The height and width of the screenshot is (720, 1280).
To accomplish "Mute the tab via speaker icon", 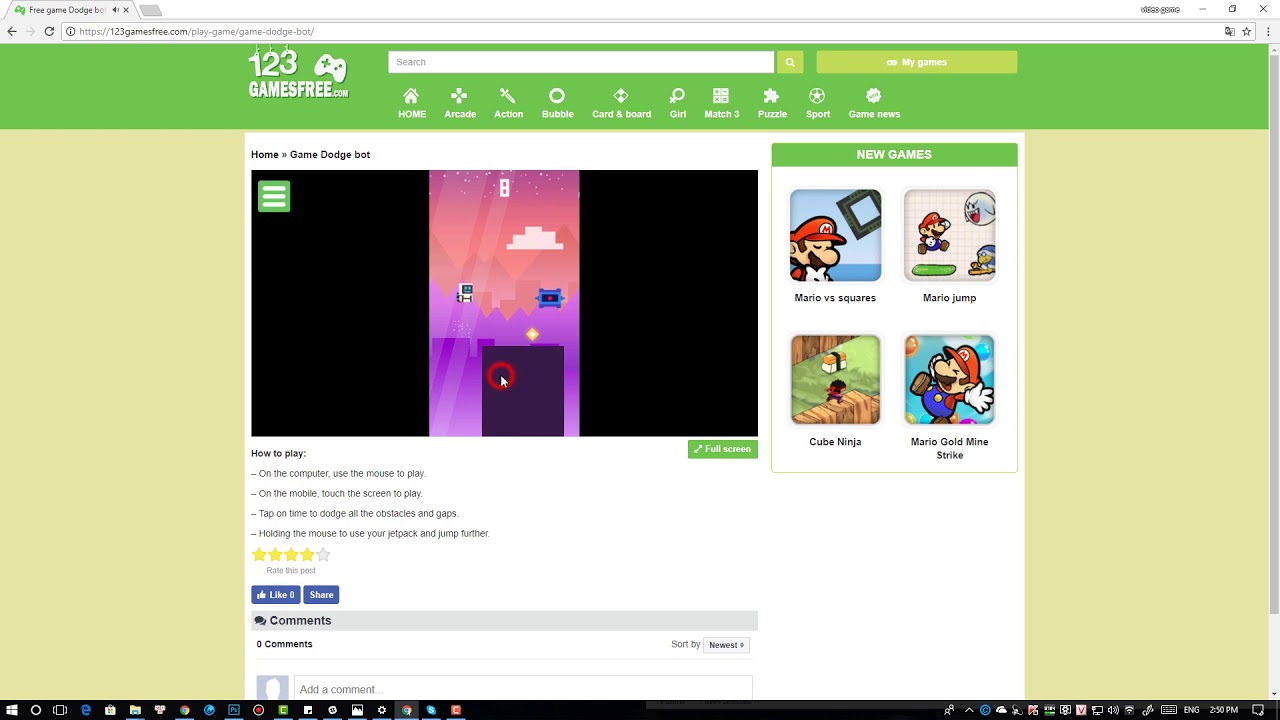I will pyautogui.click(x=115, y=10).
